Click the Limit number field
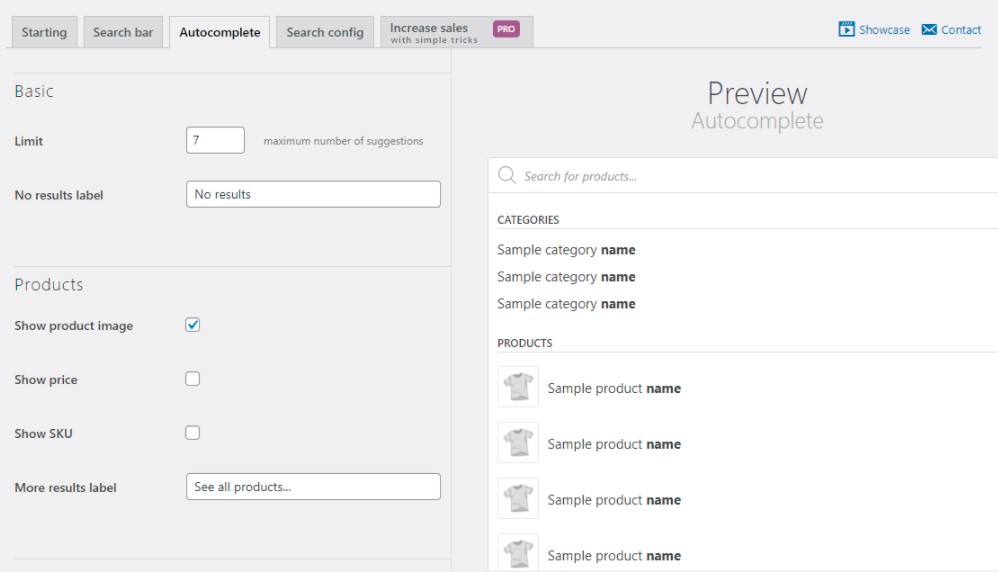This screenshot has width=998, height=572. point(215,141)
